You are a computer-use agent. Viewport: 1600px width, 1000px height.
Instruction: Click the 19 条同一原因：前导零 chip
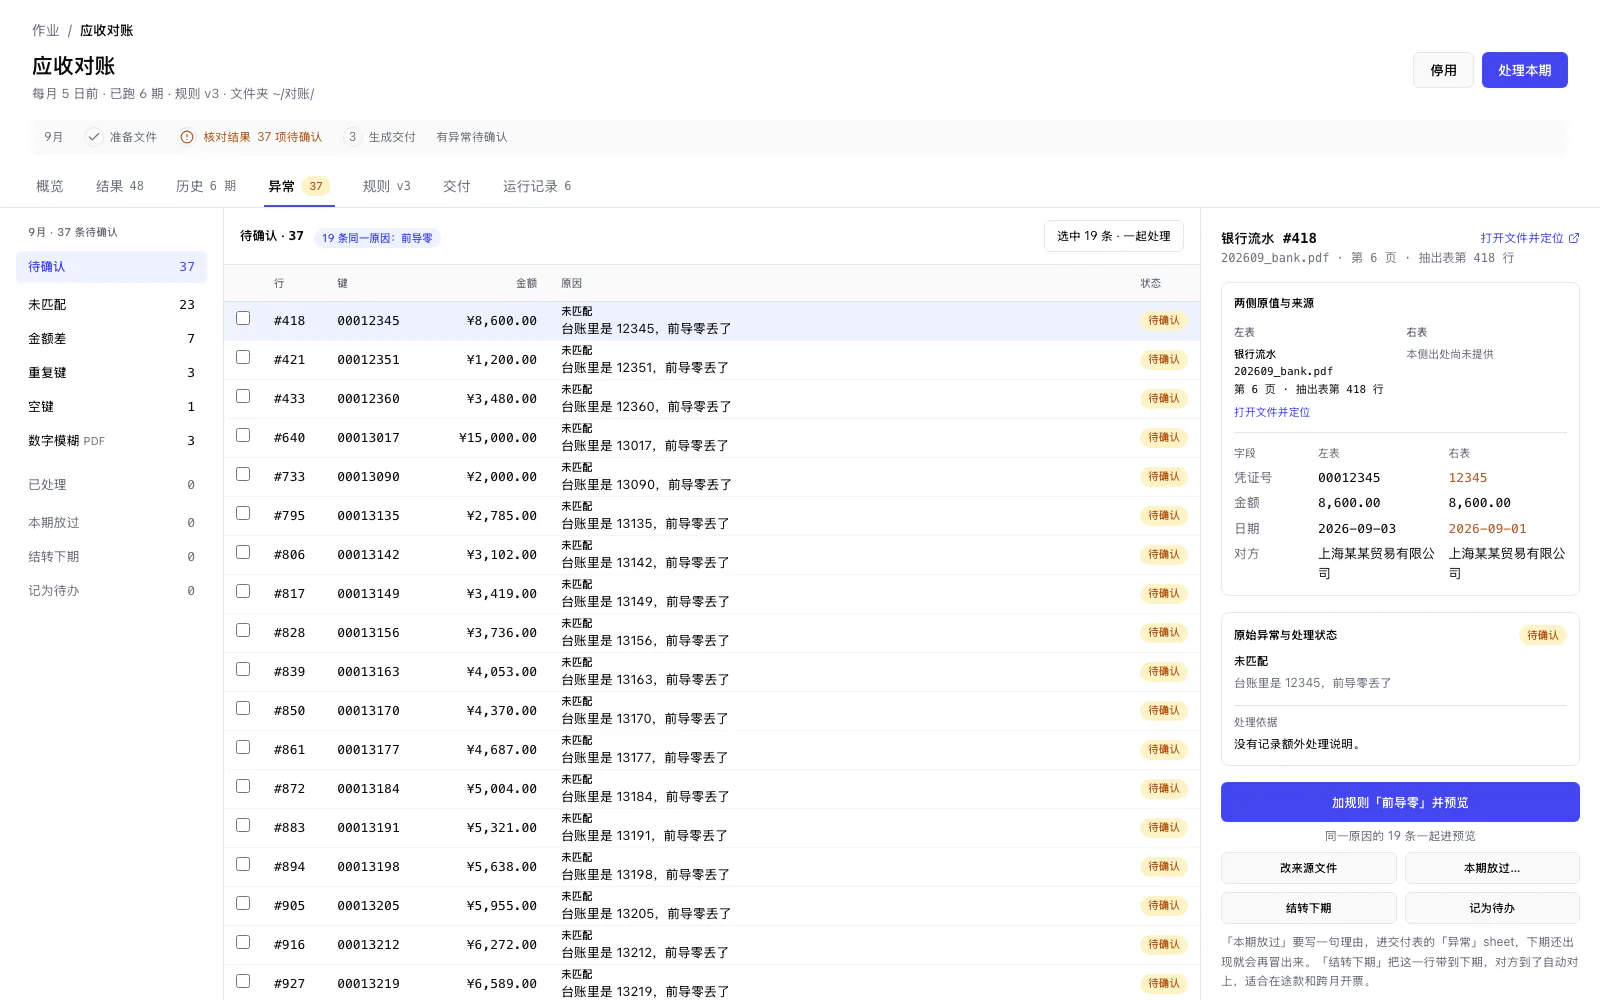pos(377,238)
